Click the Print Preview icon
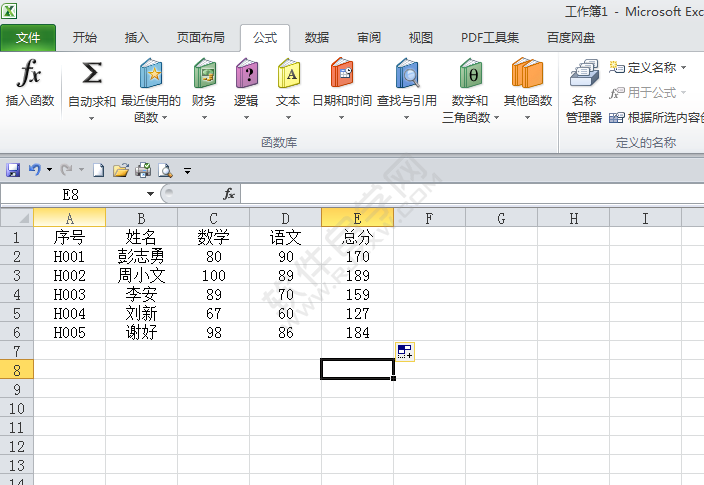The width and height of the screenshot is (704, 485). click(x=165, y=170)
